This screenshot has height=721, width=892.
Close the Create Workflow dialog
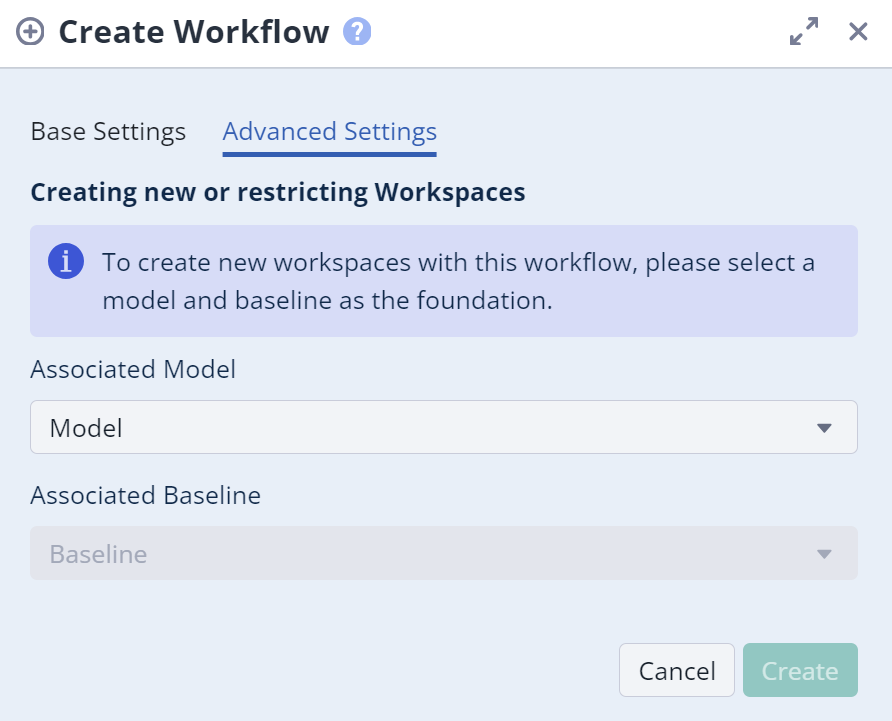(858, 32)
